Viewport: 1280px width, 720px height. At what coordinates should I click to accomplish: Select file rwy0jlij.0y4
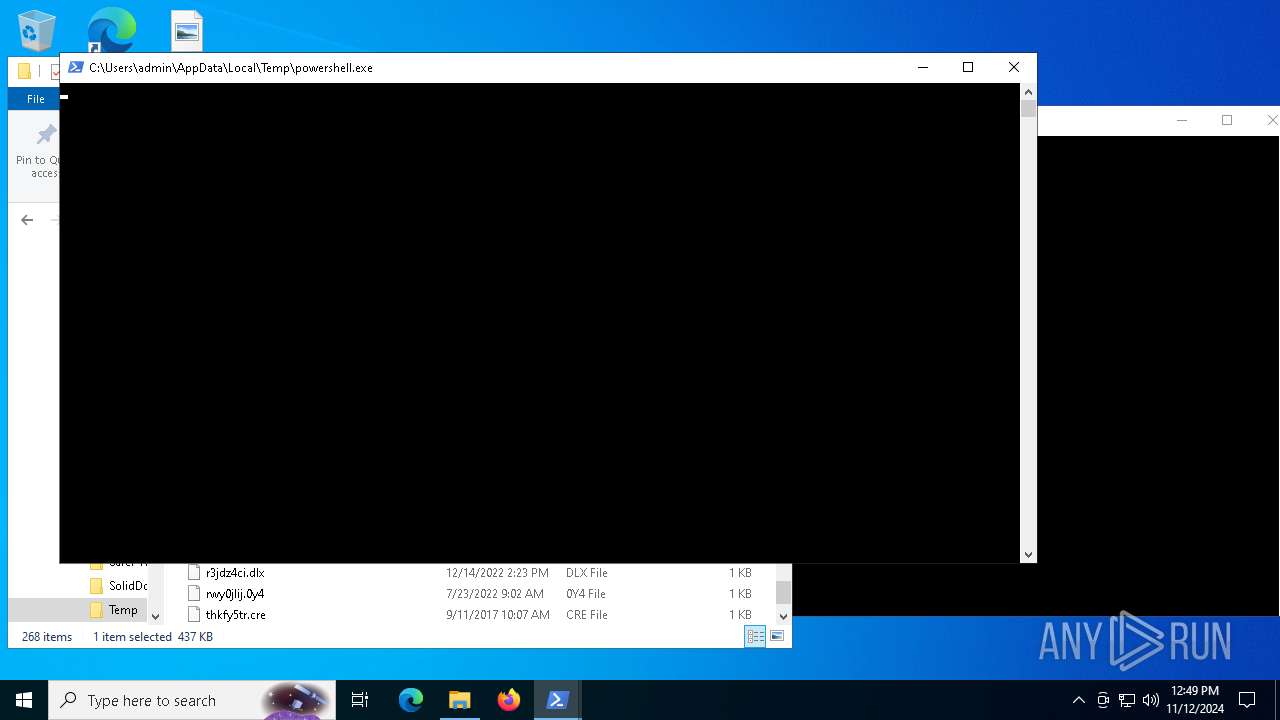[235, 594]
